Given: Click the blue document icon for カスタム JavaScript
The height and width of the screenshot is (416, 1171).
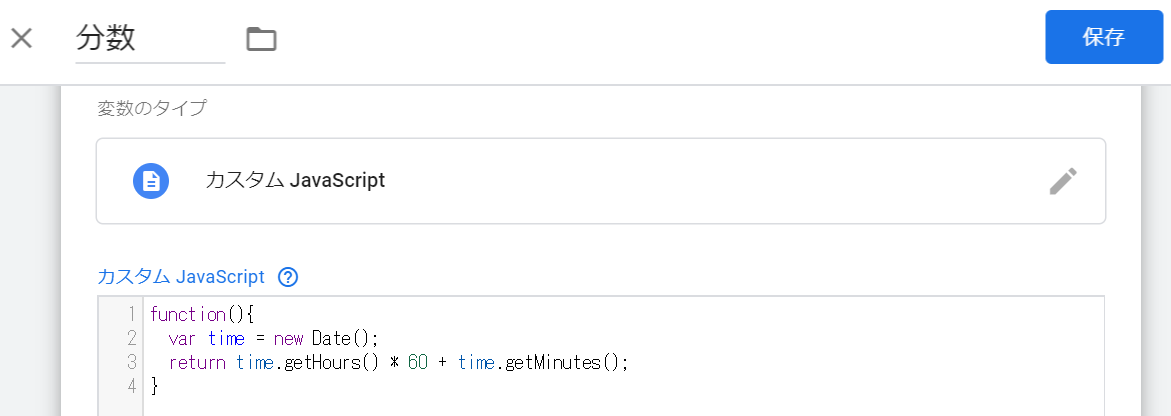Looking at the screenshot, I should coord(151,181).
